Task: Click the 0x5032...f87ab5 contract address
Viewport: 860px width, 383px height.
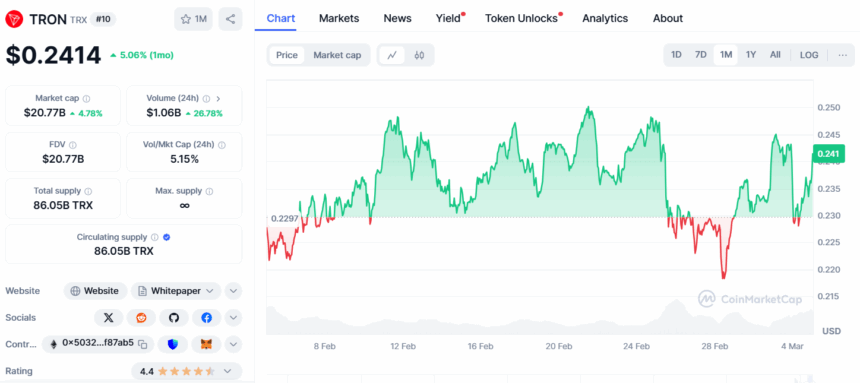Action: (x=98, y=344)
